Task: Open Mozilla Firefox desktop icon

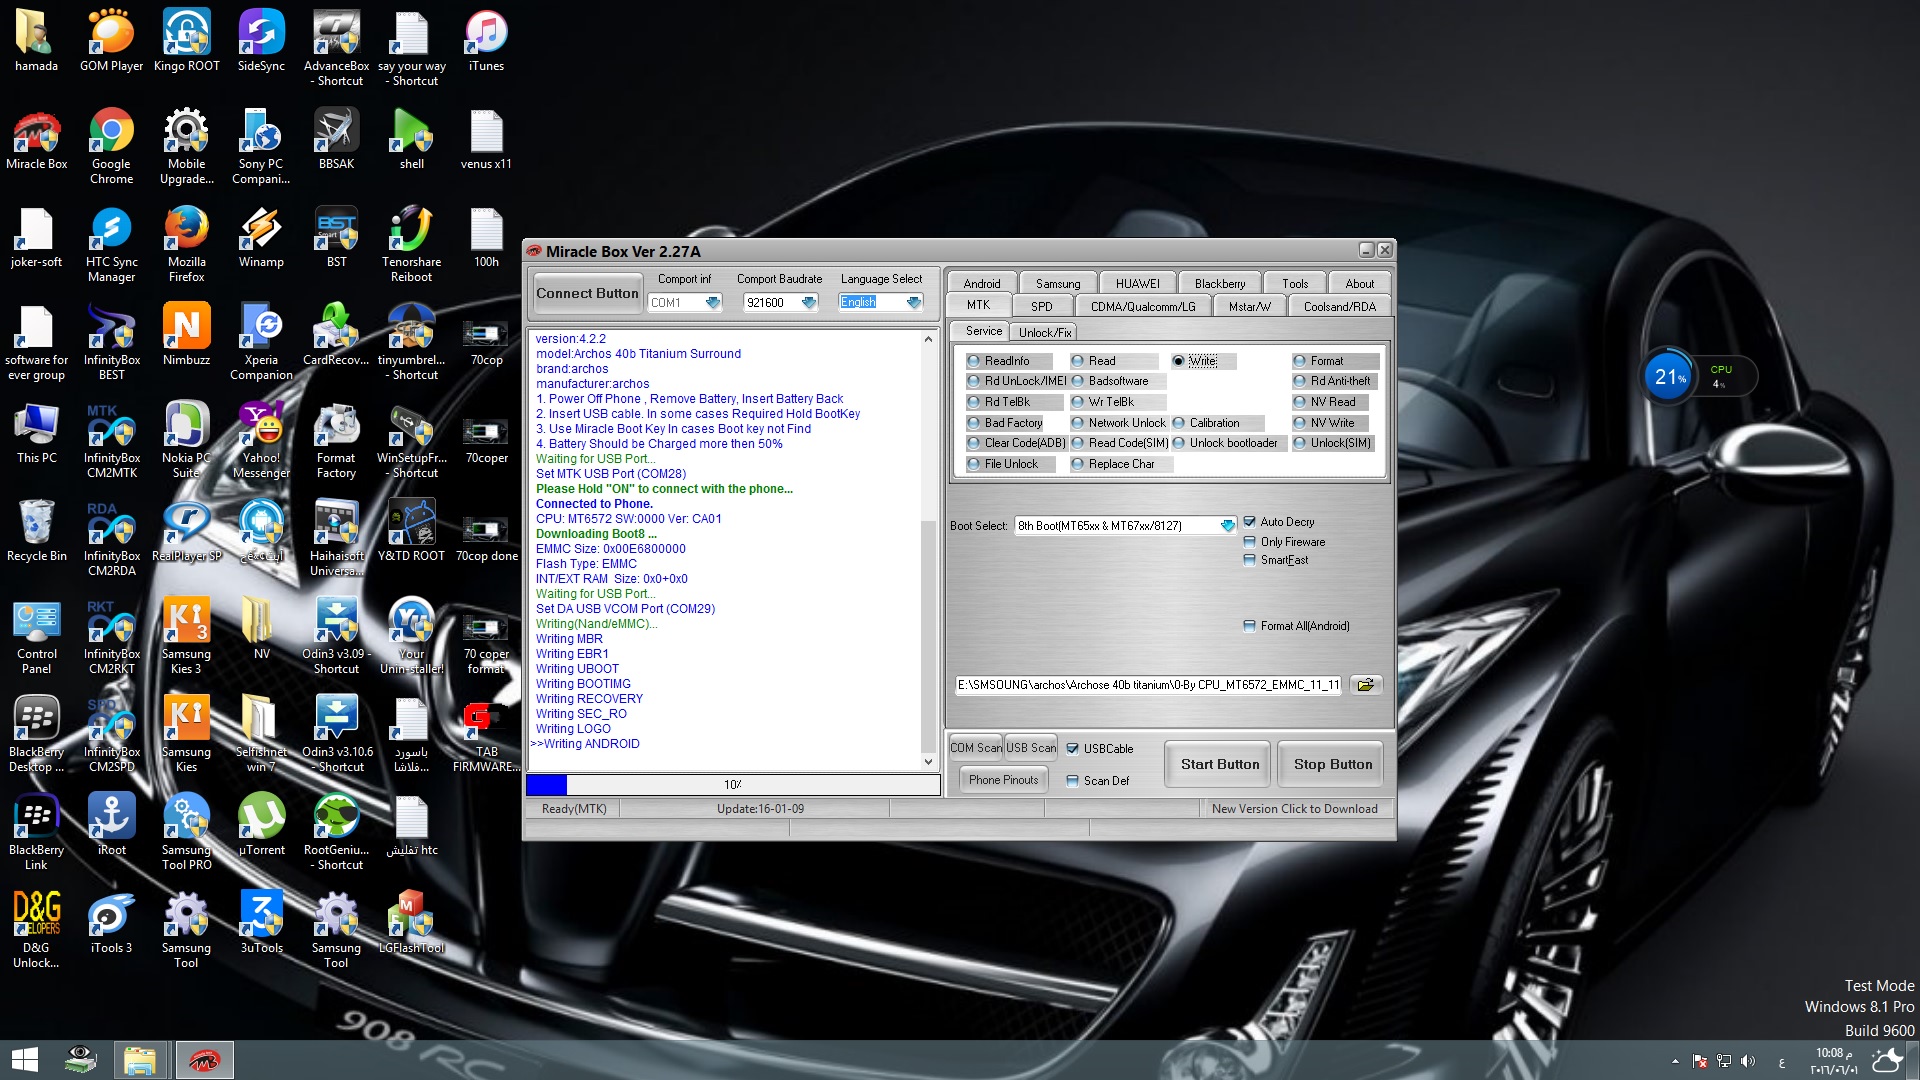Action: point(186,245)
